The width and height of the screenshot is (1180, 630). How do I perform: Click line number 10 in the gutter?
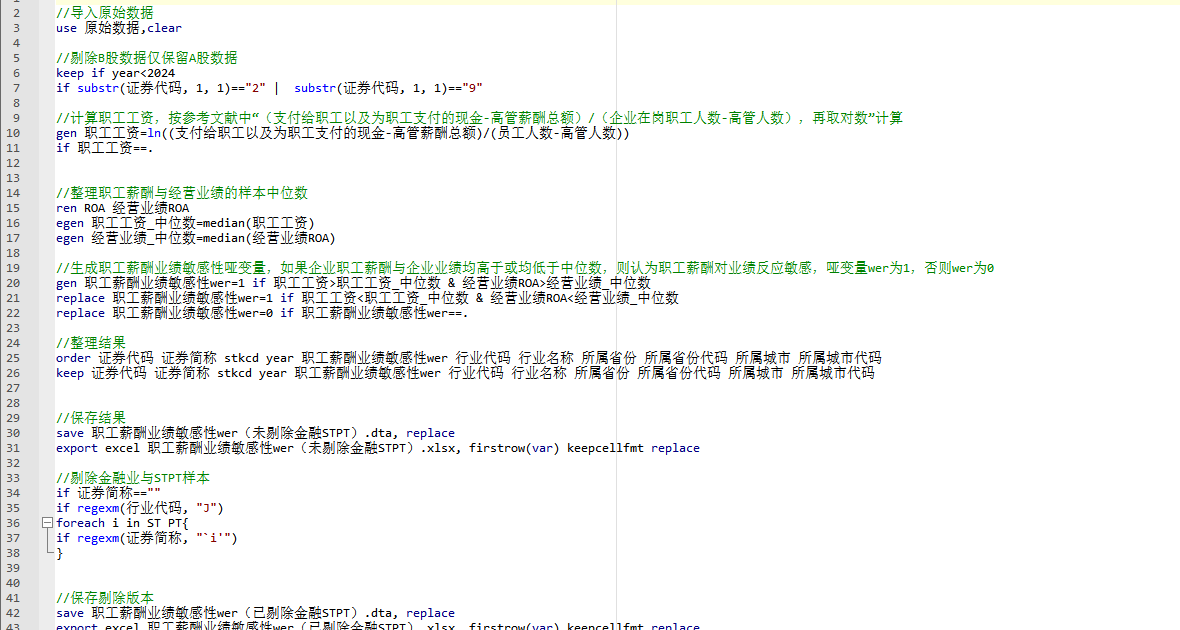[x=14, y=133]
